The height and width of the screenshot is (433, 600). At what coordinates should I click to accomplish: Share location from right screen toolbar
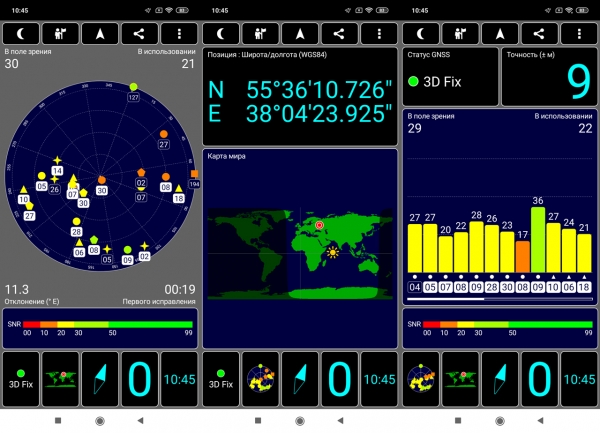click(539, 34)
